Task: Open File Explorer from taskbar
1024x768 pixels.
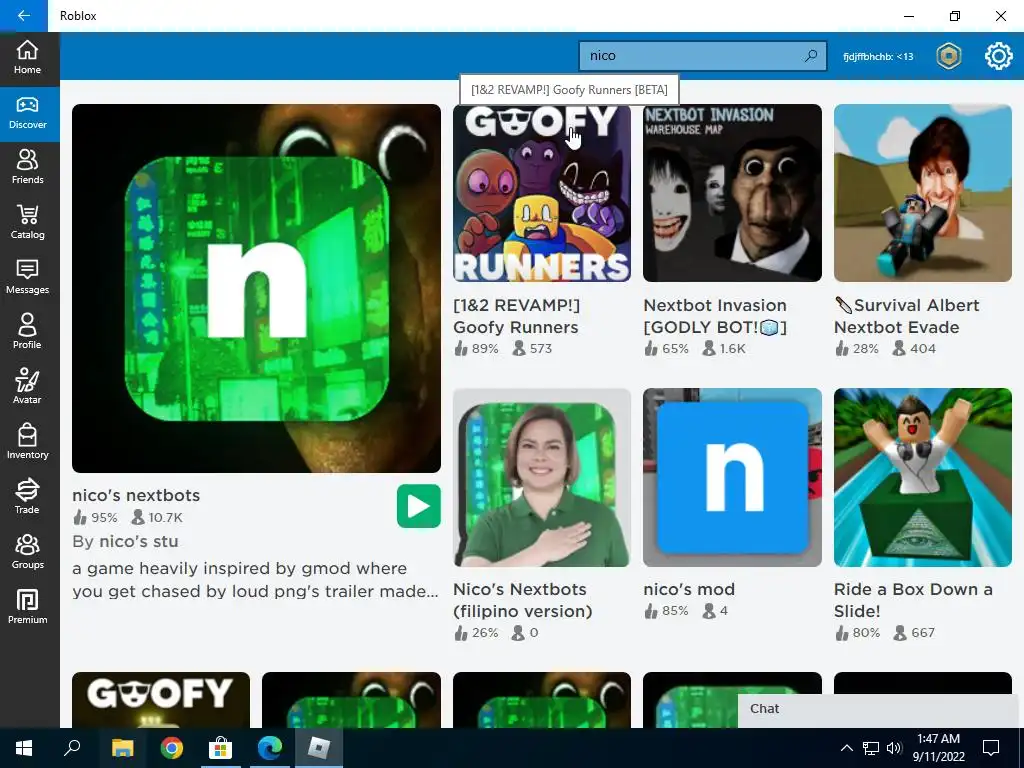Action: pos(122,748)
